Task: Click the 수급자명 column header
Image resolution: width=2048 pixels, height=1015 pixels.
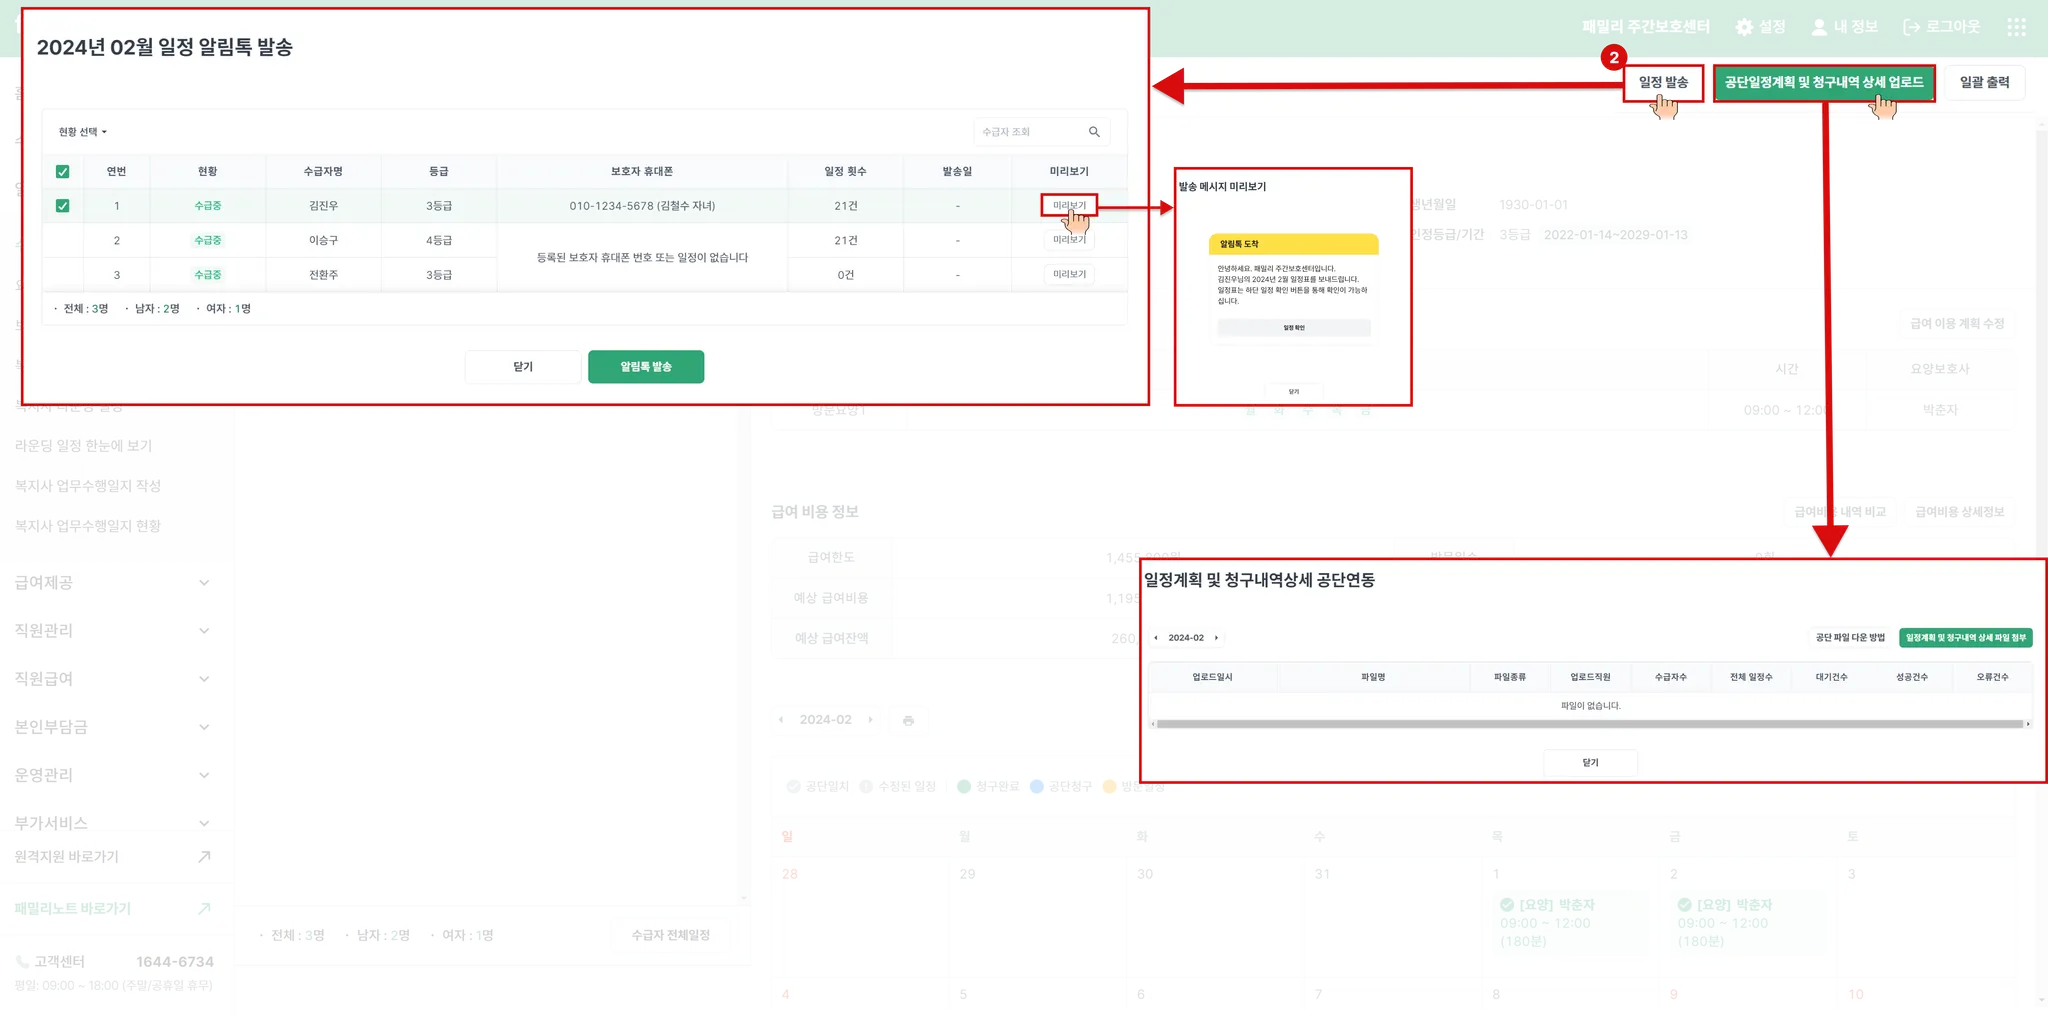Action: pyautogui.click(x=323, y=172)
